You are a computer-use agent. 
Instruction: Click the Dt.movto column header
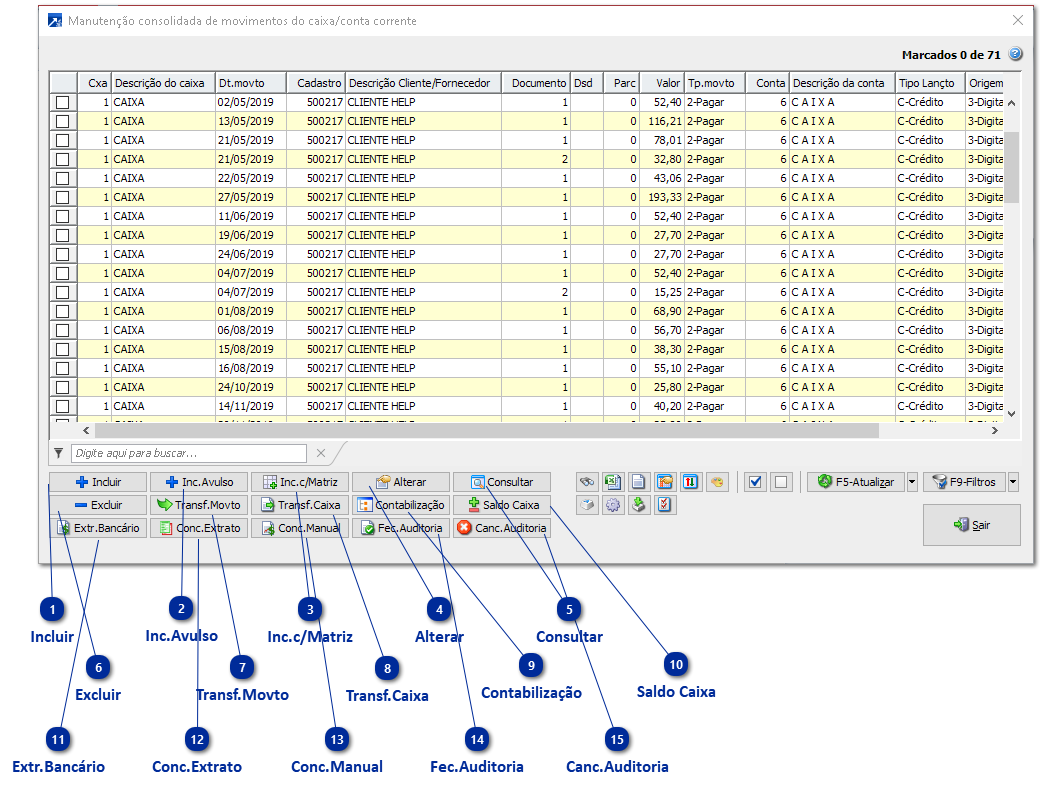pos(250,83)
